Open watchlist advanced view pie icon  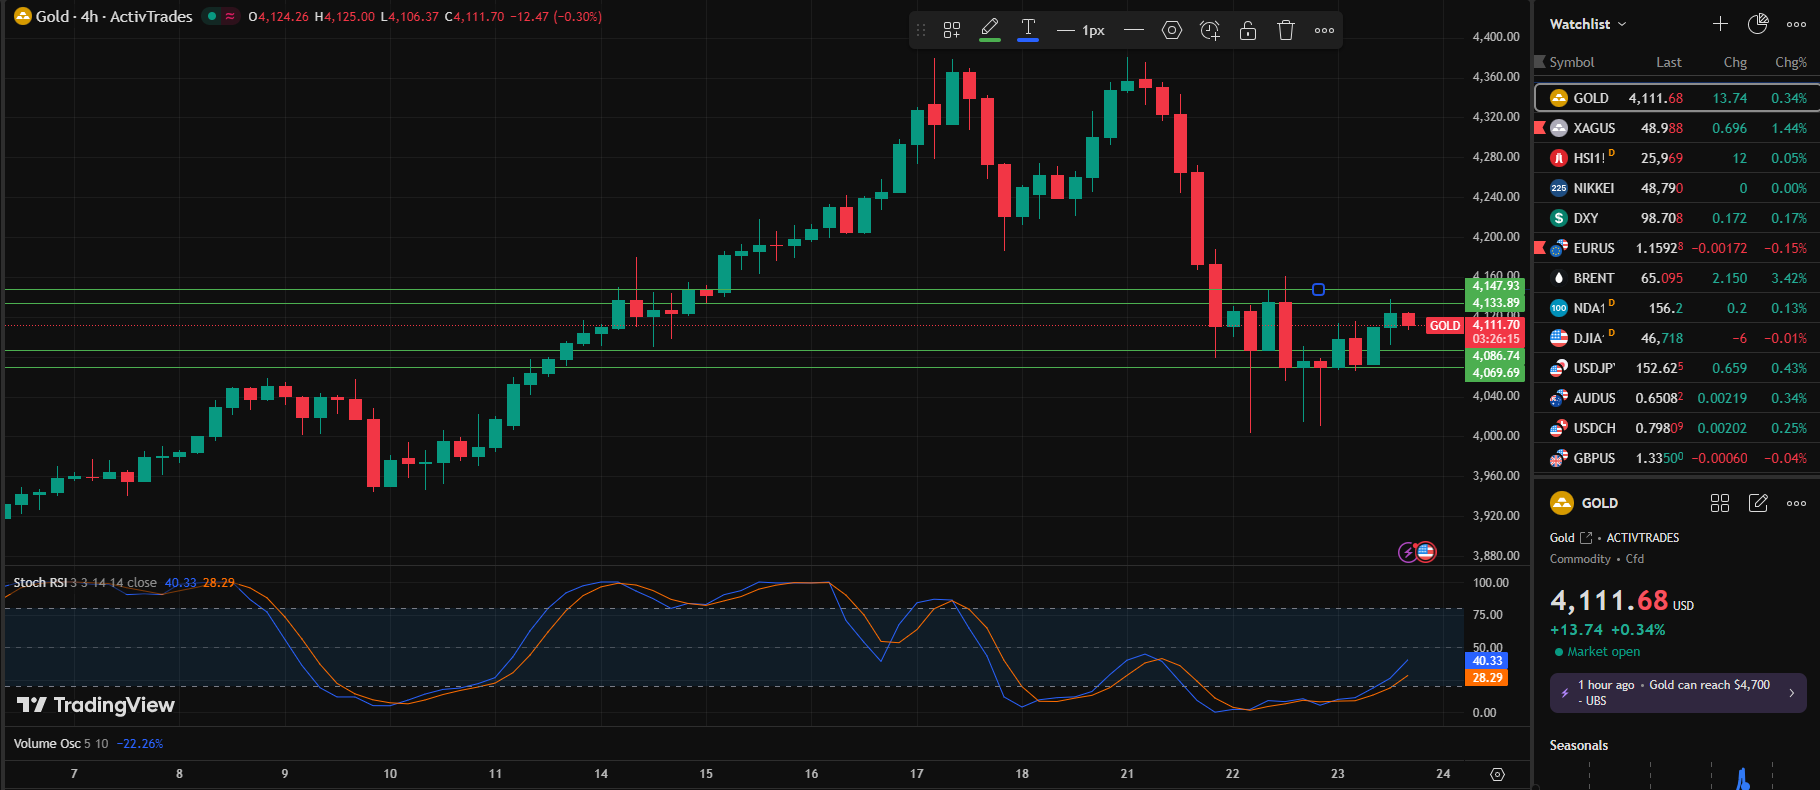pyautogui.click(x=1757, y=24)
